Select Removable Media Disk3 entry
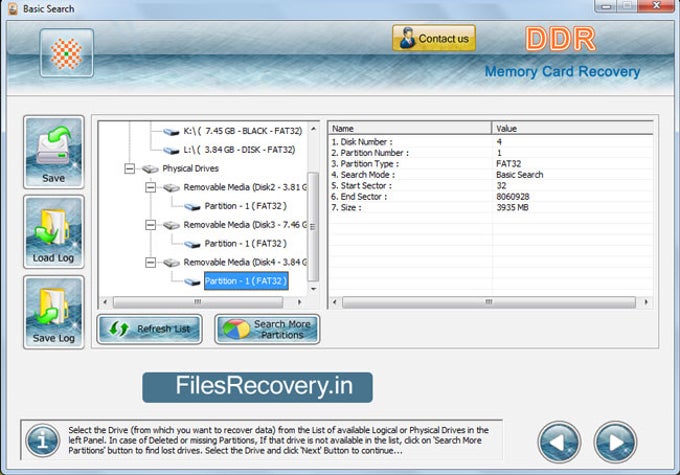 pyautogui.click(x=245, y=225)
